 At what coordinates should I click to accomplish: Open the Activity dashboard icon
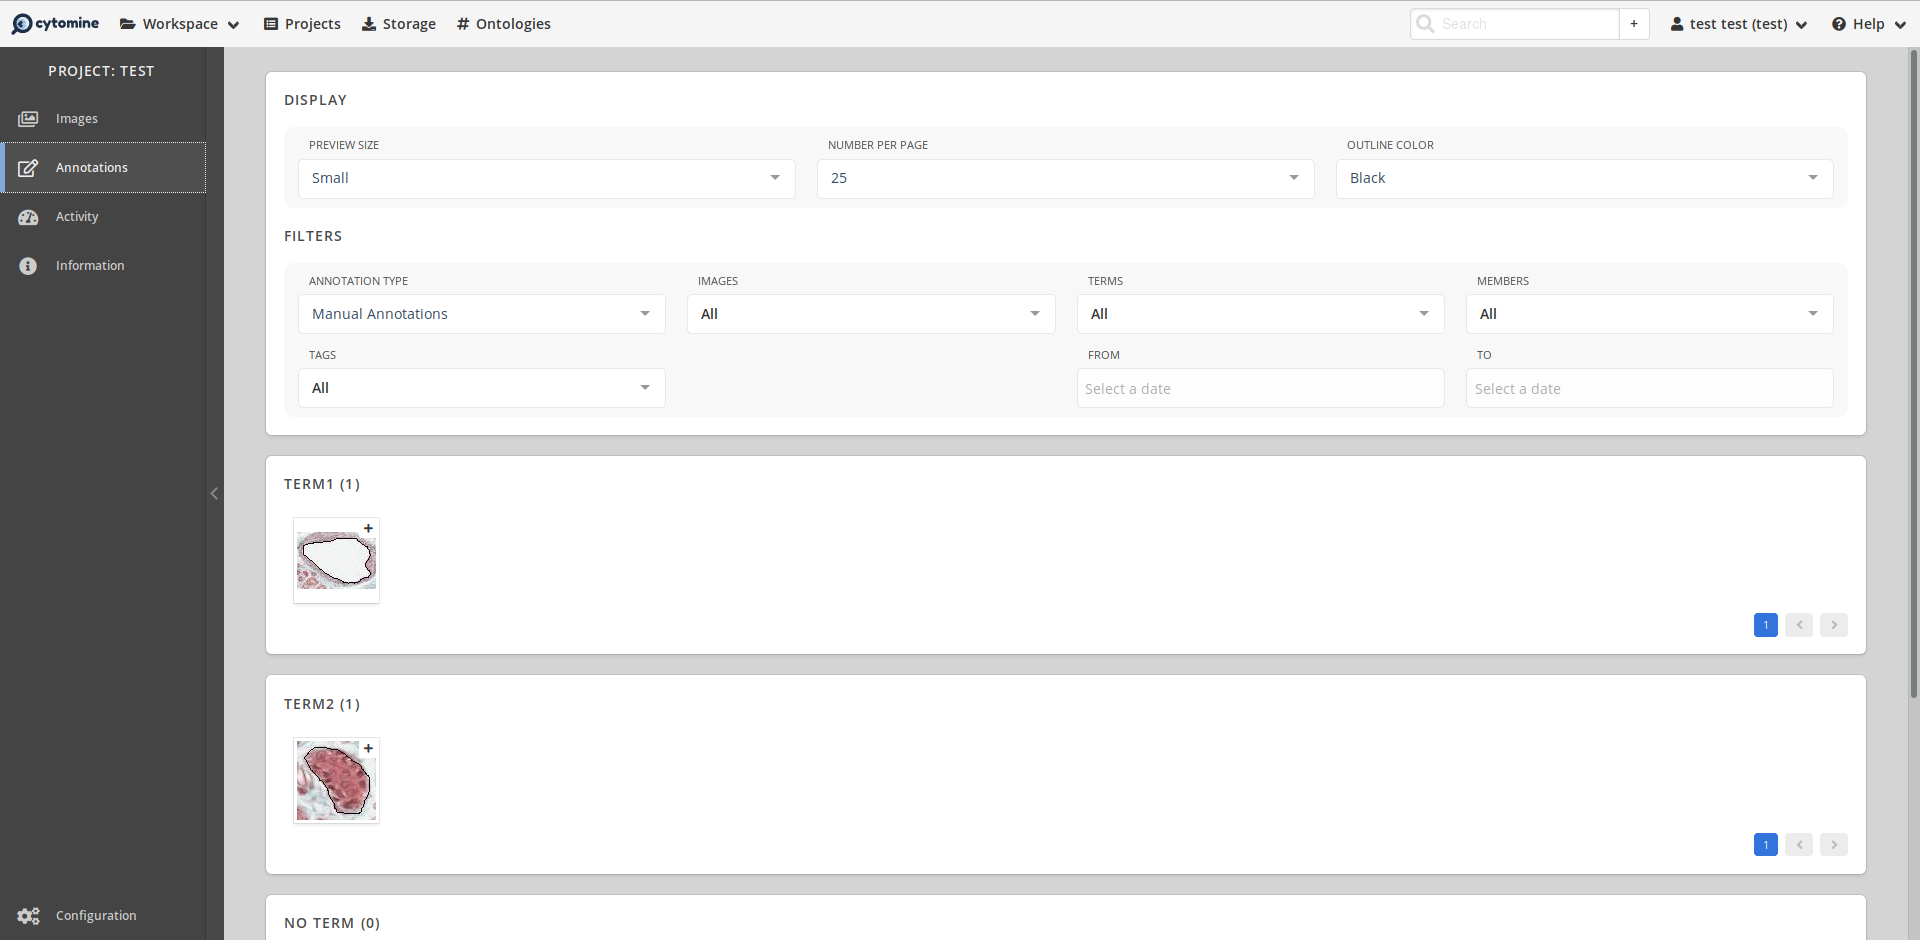click(x=28, y=217)
